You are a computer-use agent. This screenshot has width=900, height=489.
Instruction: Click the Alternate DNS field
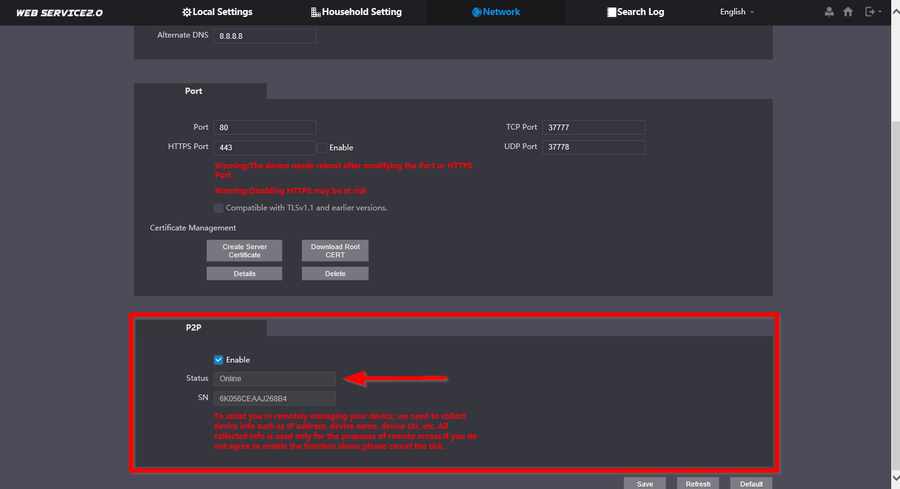[265, 36]
